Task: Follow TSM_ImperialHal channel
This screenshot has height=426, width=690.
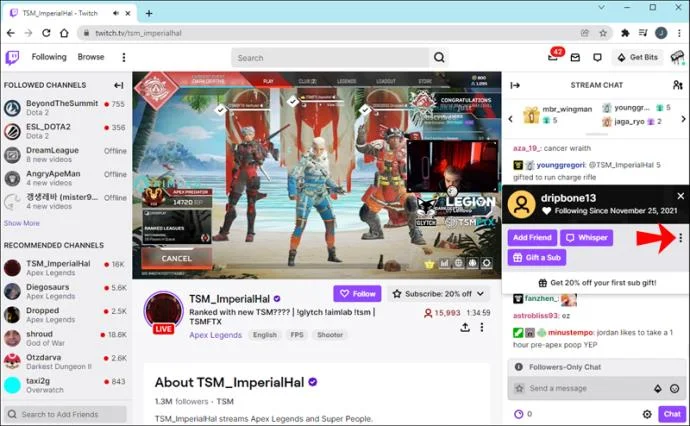Action: [x=357, y=294]
